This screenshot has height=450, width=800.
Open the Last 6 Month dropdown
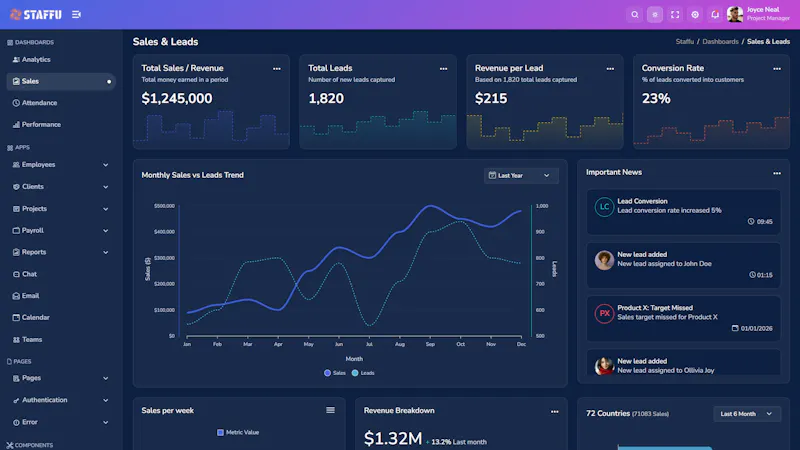click(747, 414)
